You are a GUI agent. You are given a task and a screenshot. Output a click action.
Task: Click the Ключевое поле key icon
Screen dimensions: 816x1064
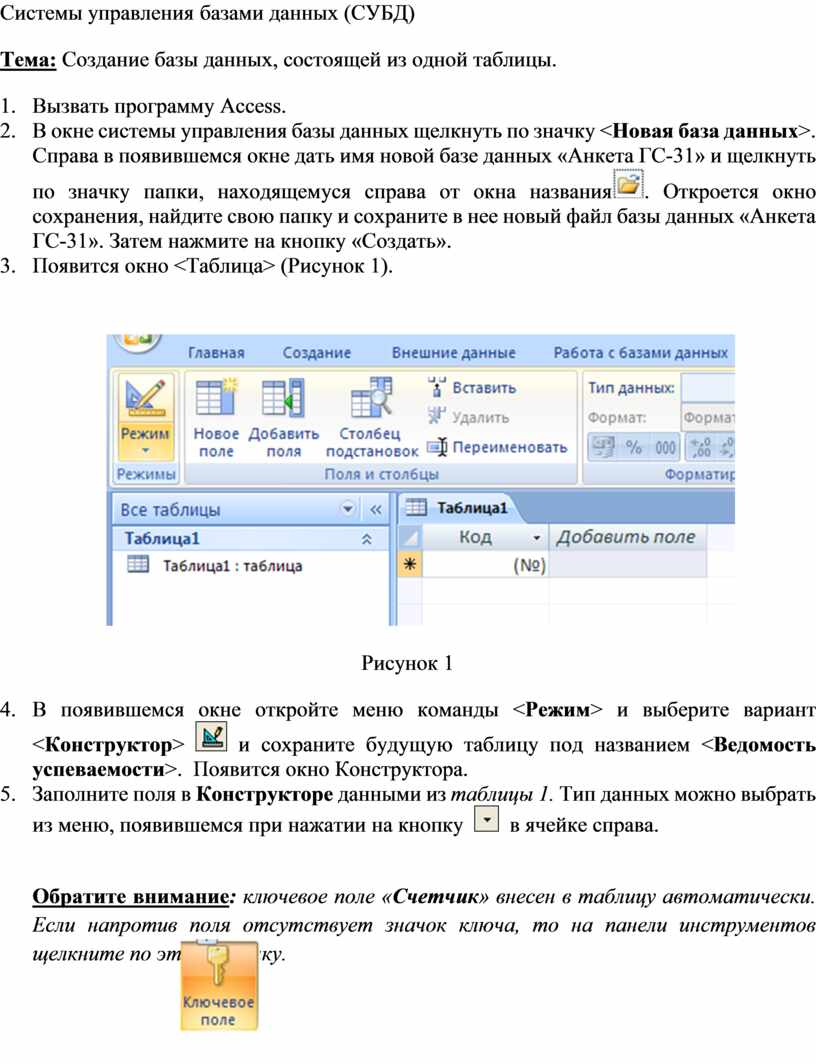pyautogui.click(x=217, y=966)
